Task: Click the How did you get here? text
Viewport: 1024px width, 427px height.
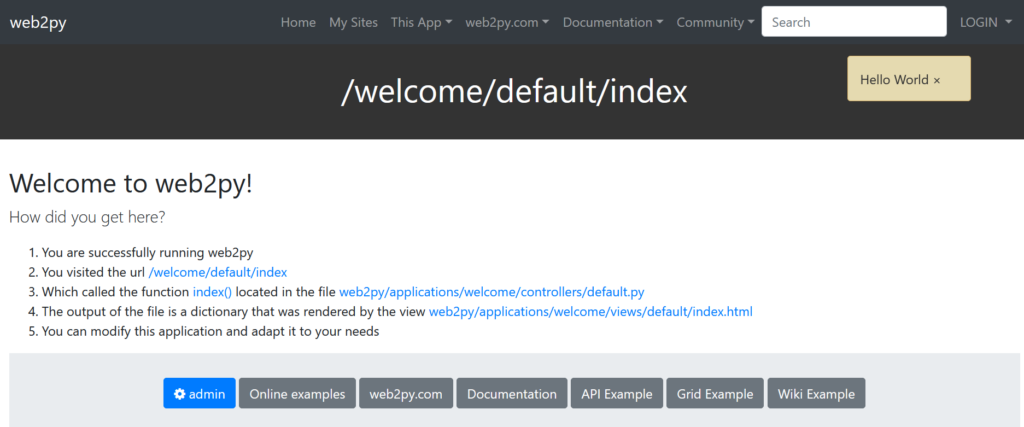Action: 87,217
